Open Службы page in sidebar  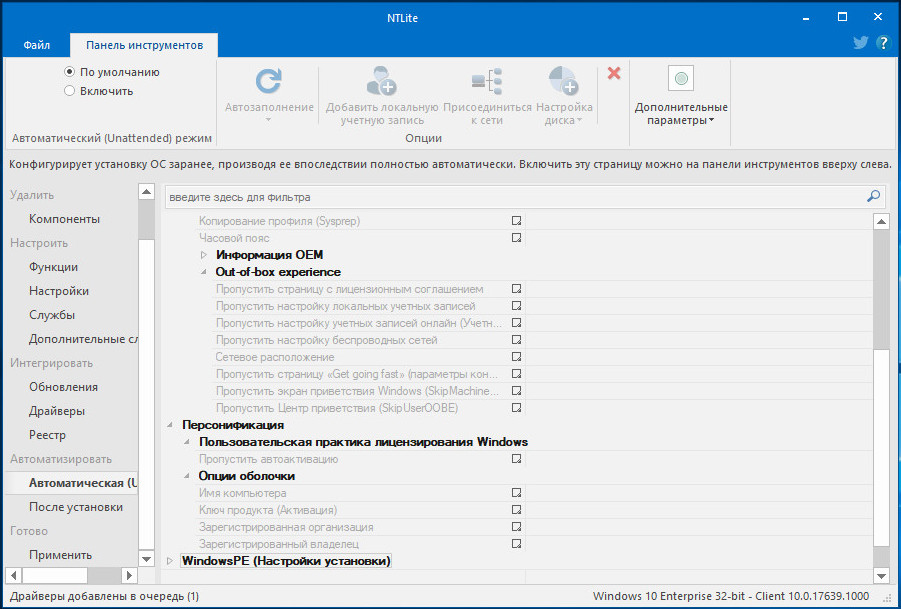(x=52, y=315)
